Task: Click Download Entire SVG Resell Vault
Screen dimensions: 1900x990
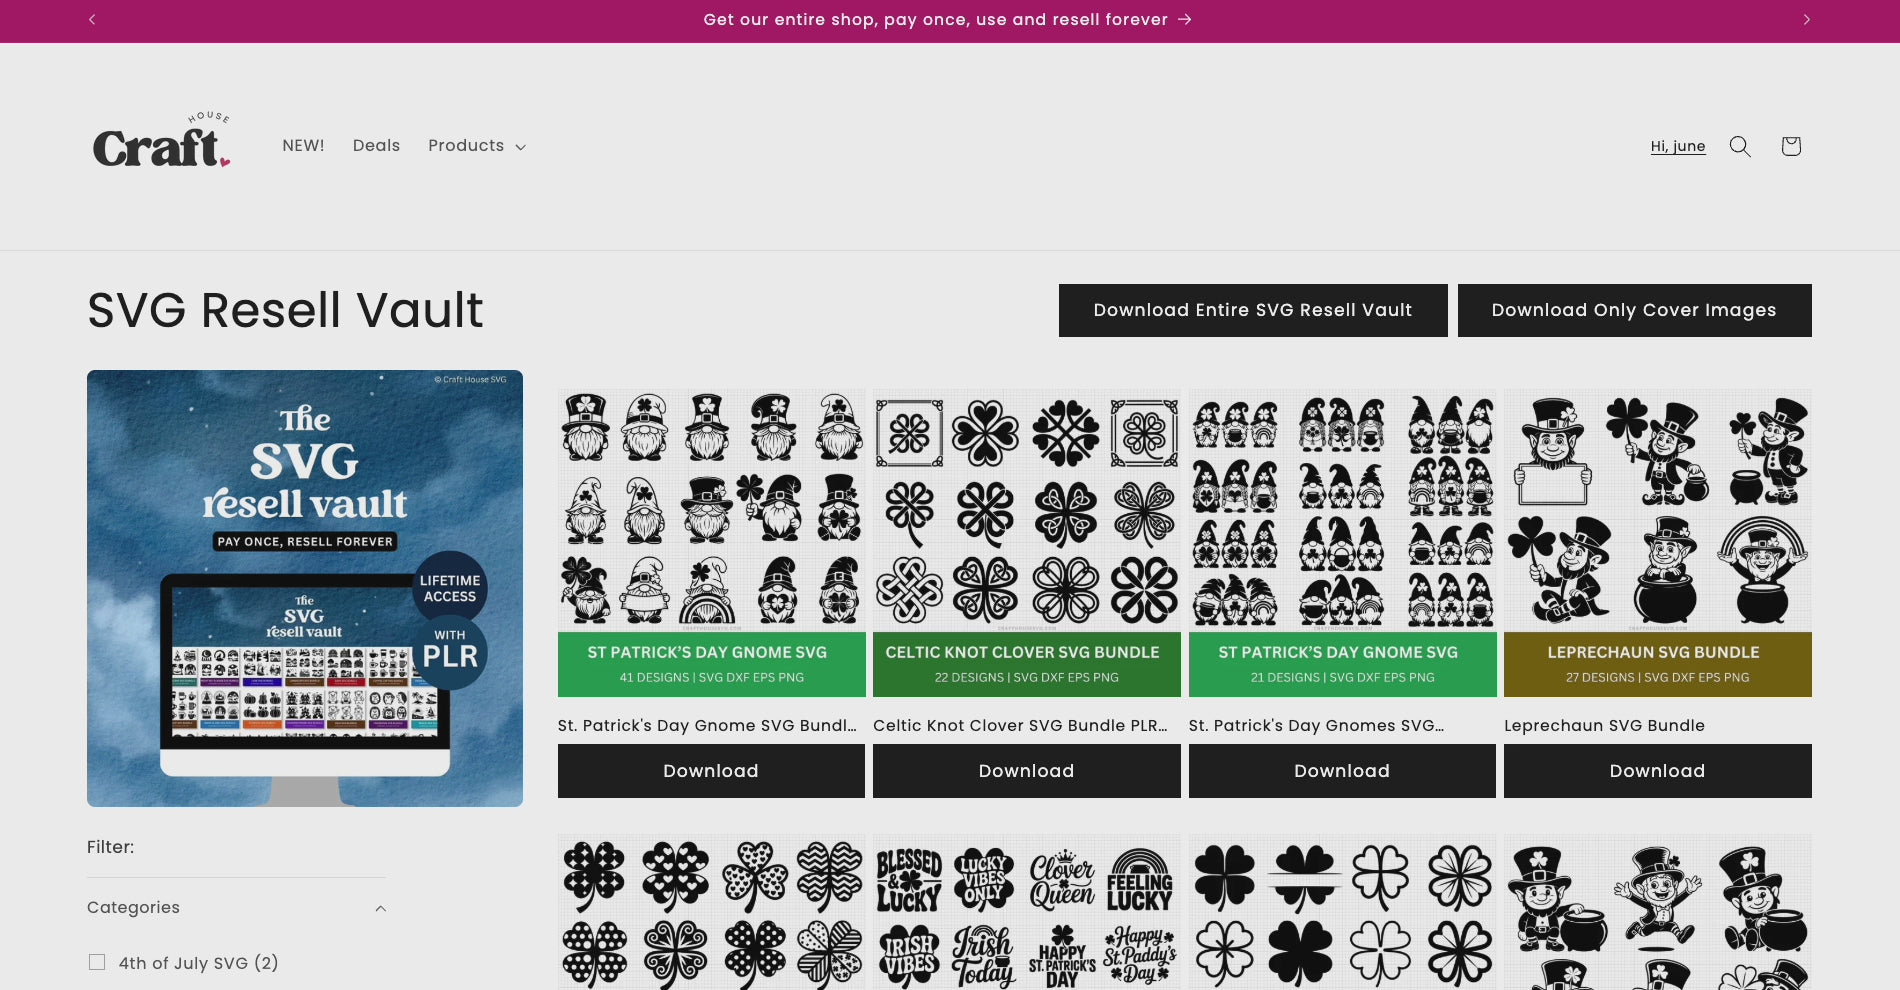Action: 1253,310
